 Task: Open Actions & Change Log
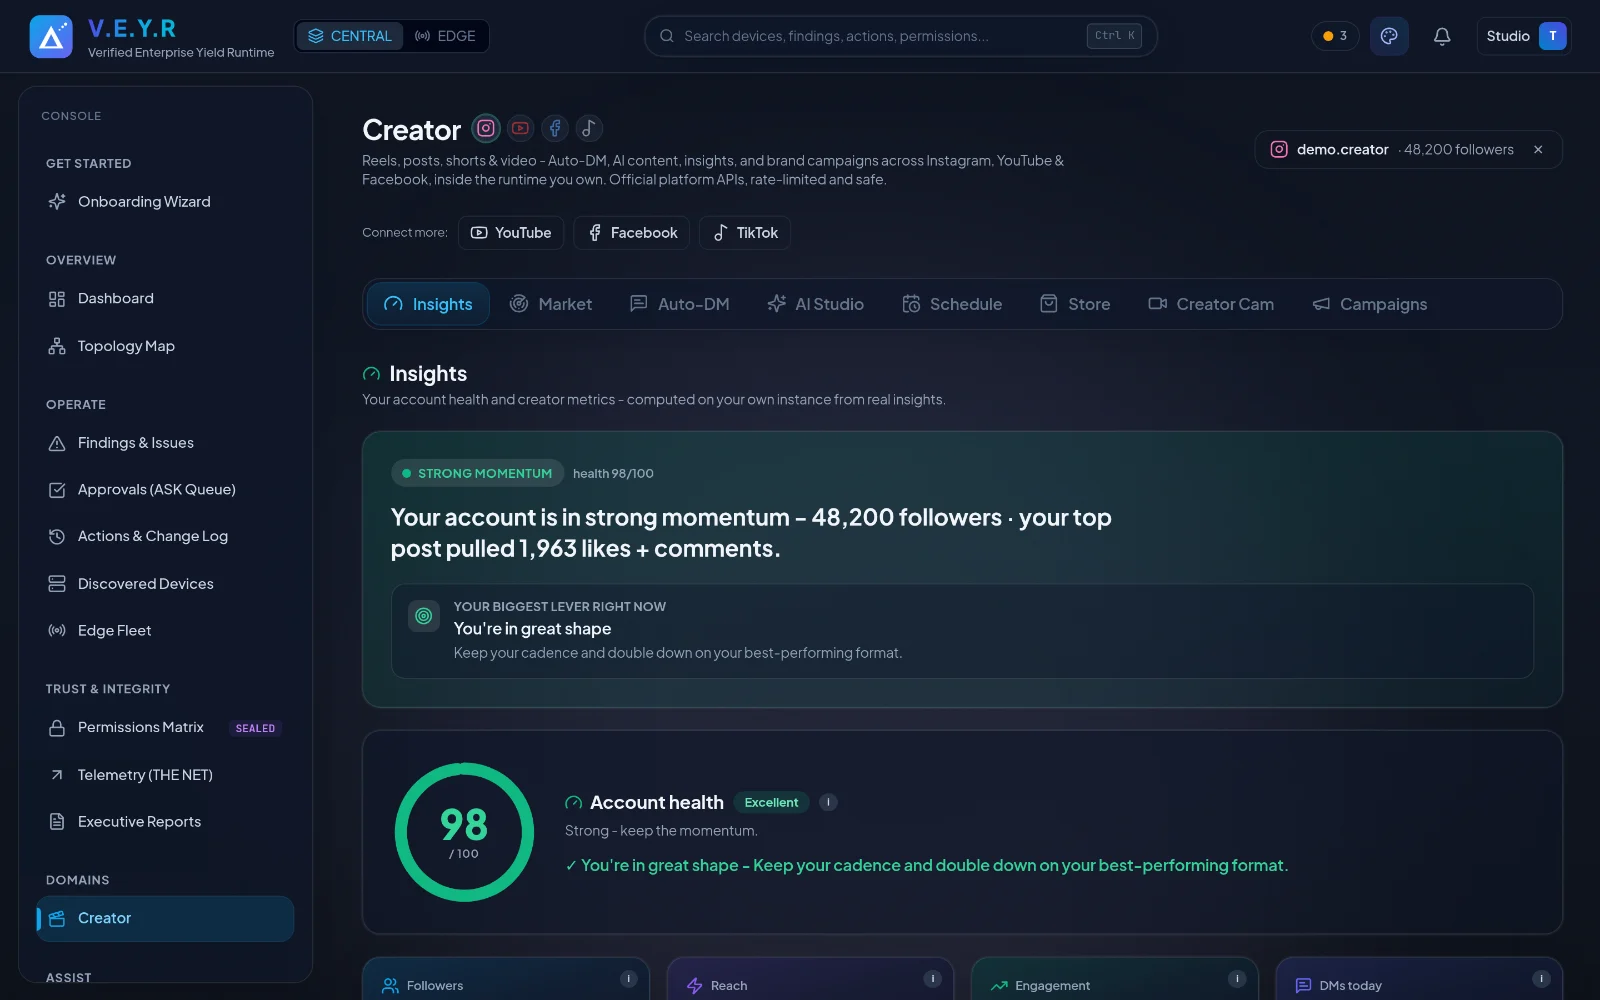pyautogui.click(x=165, y=537)
